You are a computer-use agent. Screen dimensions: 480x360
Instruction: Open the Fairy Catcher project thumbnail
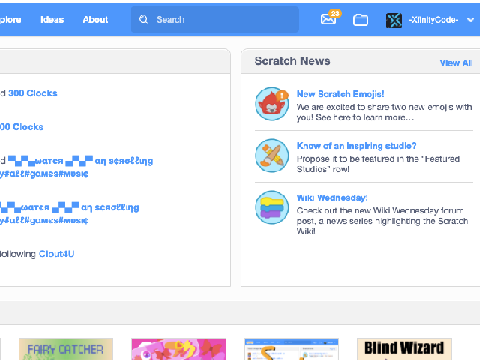[x=66, y=349]
